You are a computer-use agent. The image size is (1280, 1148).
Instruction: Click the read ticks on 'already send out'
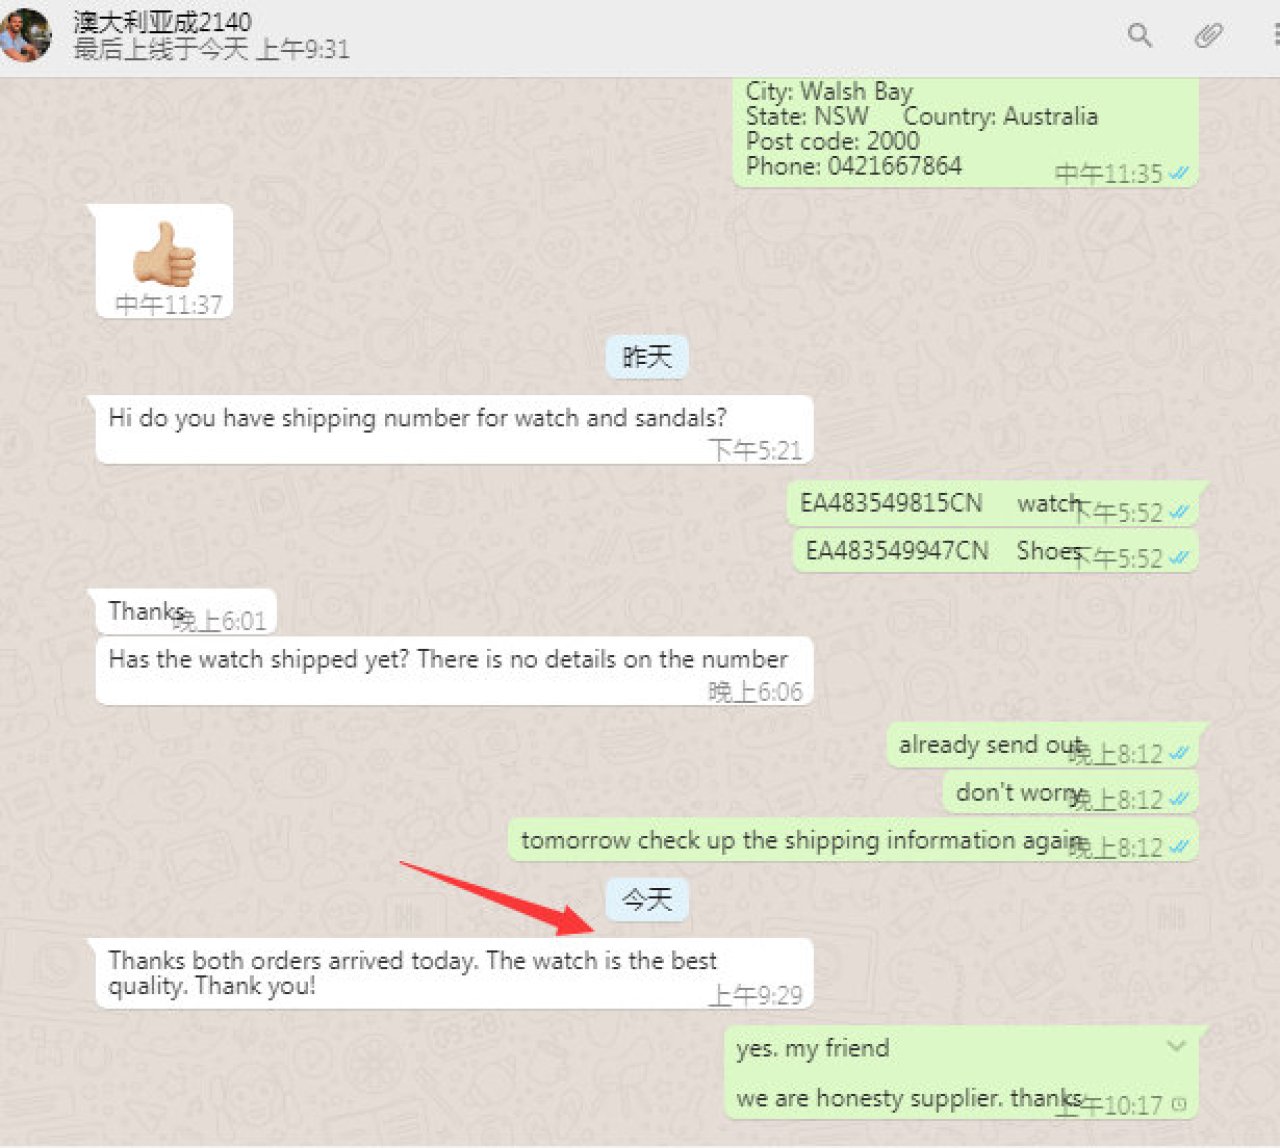point(1180,753)
